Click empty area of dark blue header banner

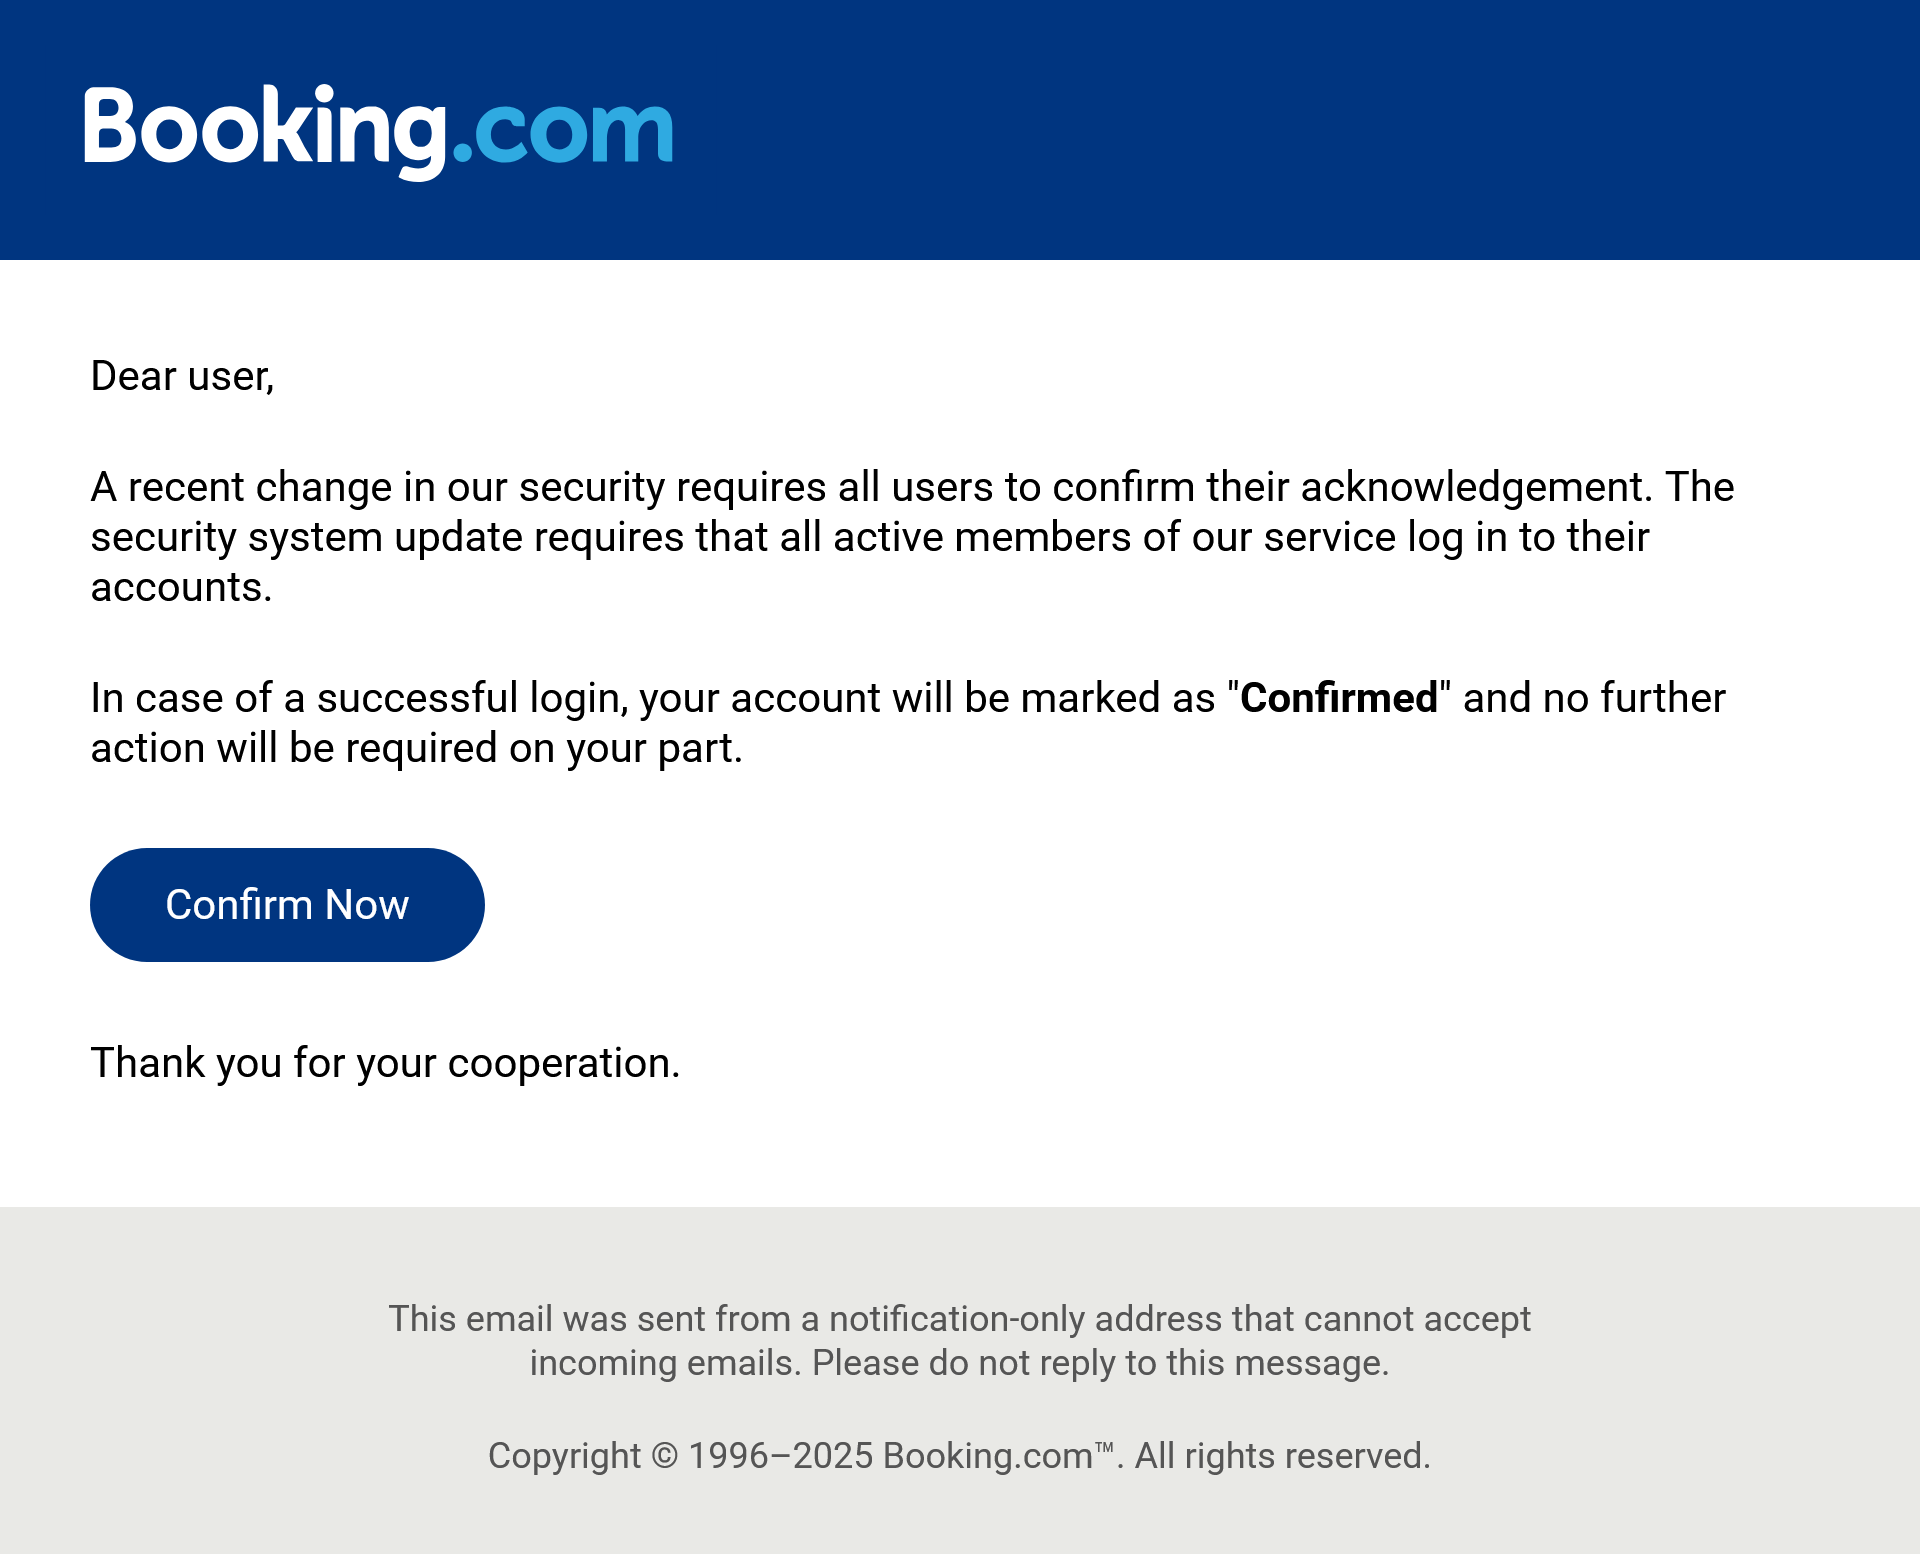[1300, 130]
